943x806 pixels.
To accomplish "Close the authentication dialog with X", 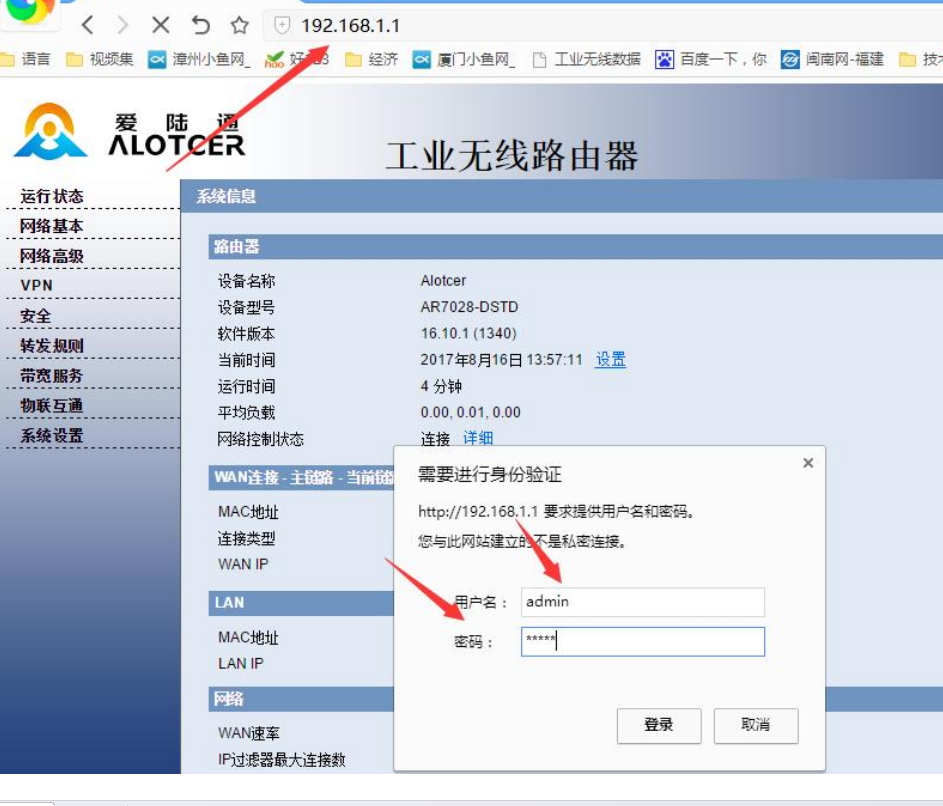I will (x=808, y=463).
